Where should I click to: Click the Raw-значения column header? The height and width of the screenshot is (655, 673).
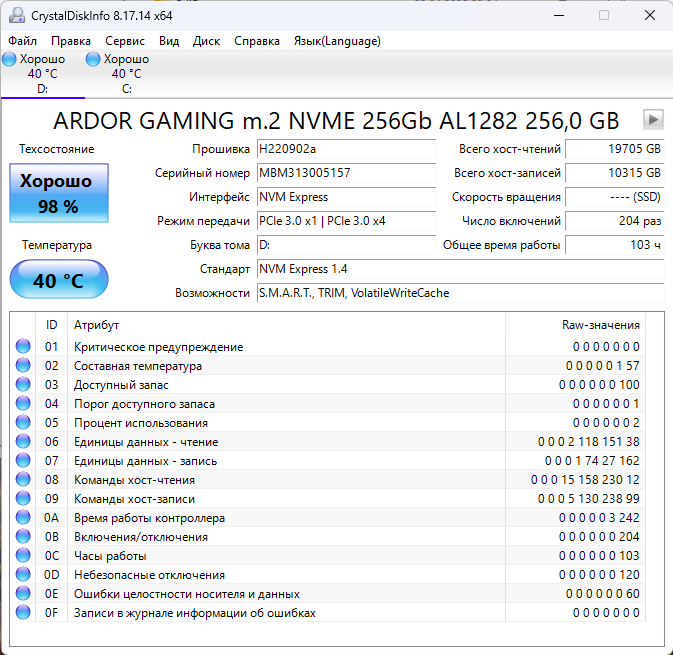tap(600, 325)
